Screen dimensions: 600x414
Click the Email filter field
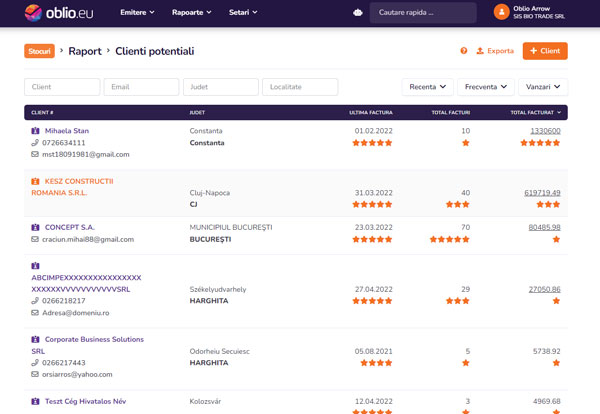[141, 87]
